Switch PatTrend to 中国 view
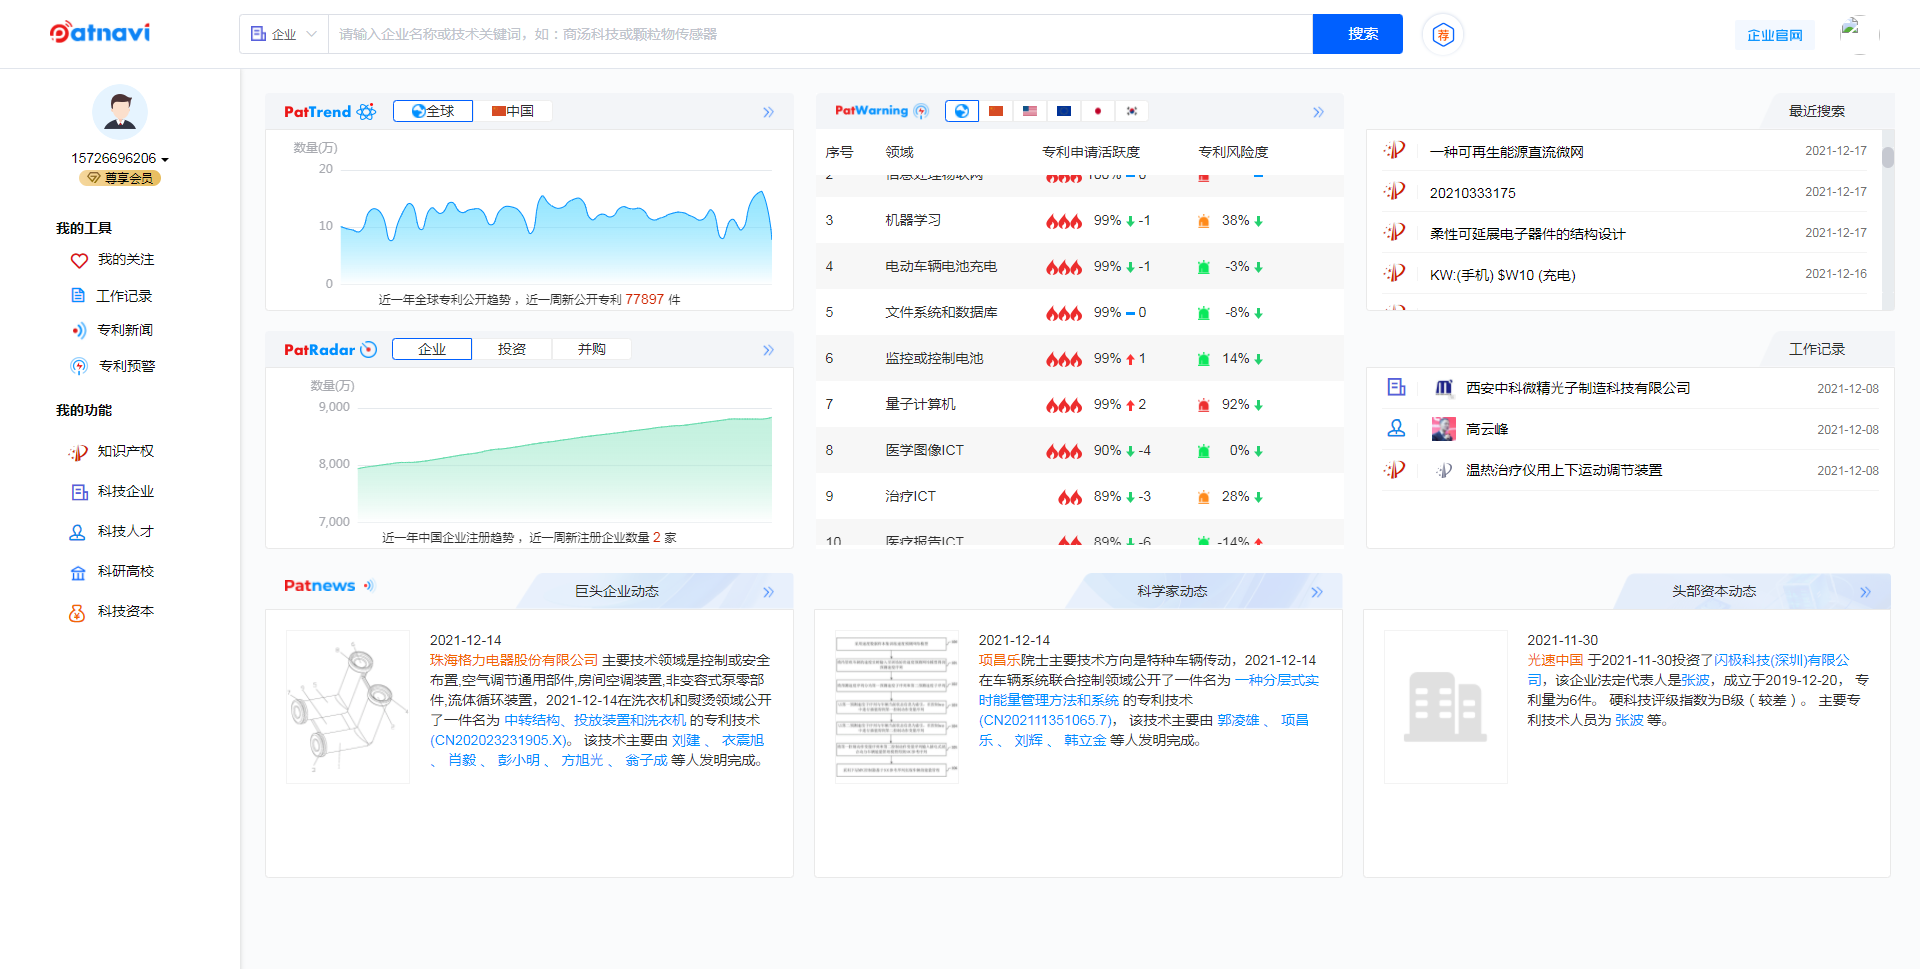1920x969 pixels. [x=513, y=110]
